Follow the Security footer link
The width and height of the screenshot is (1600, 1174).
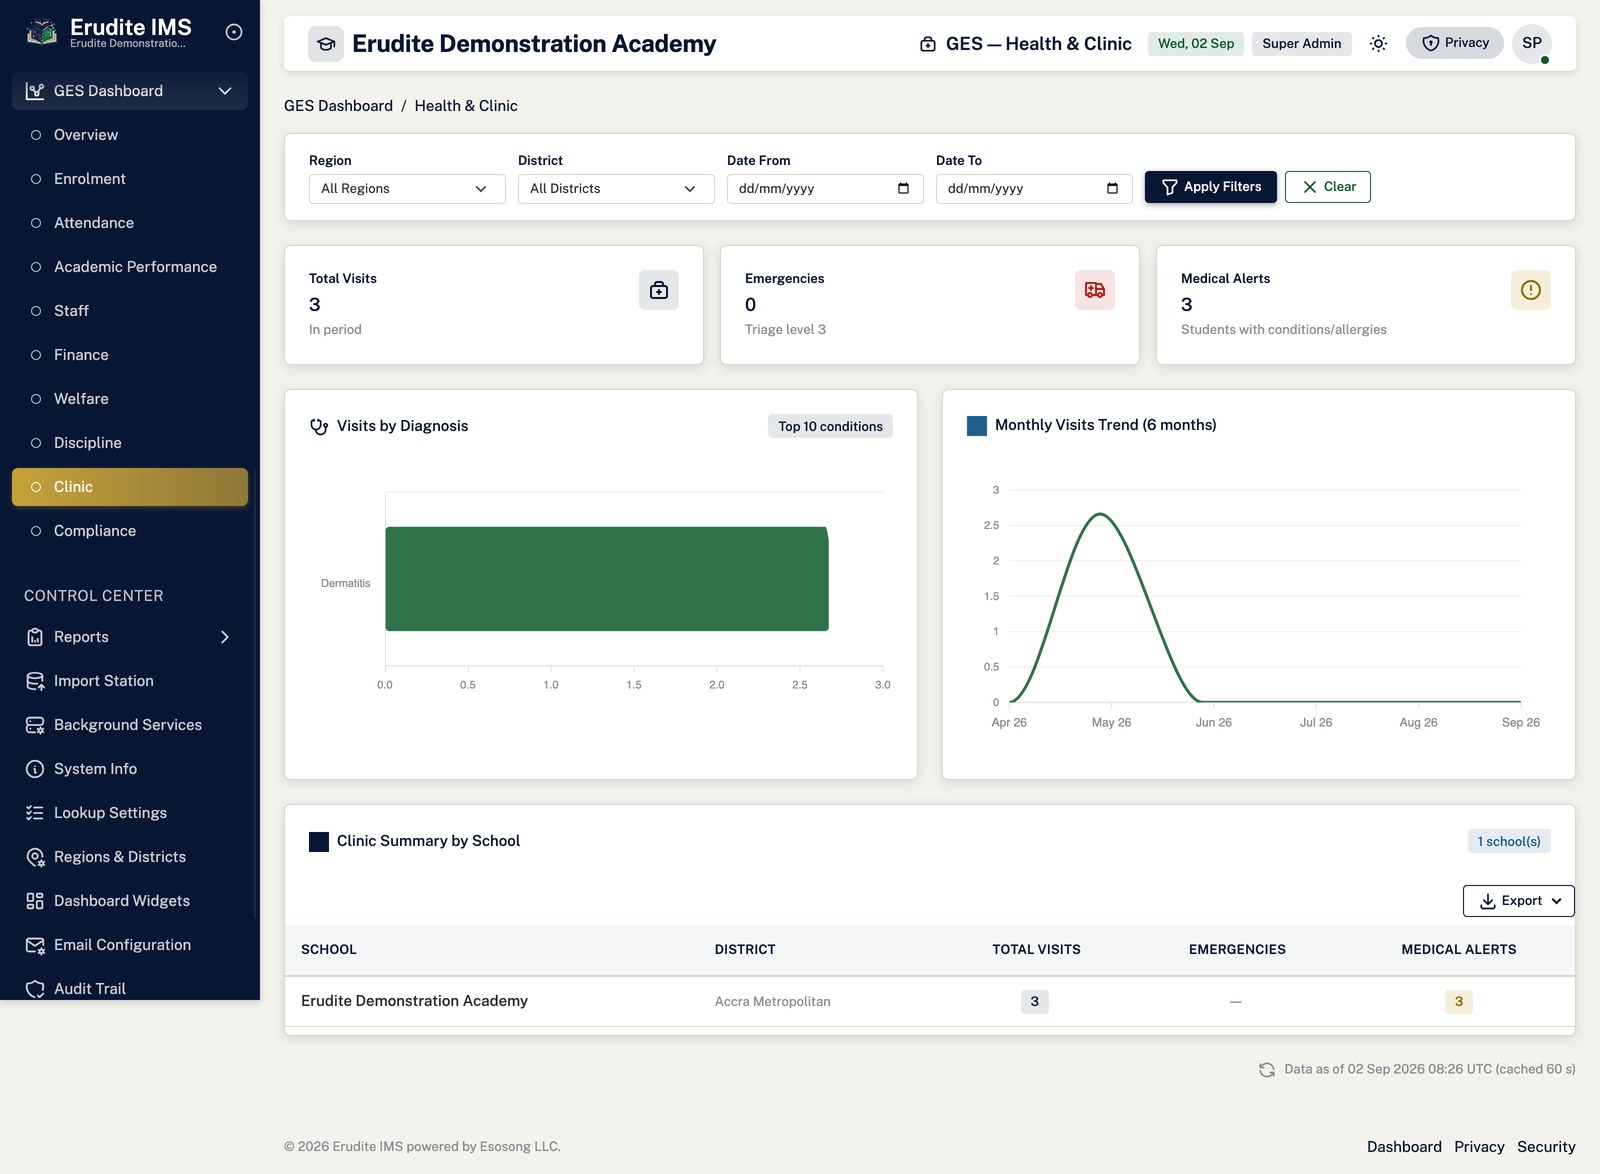tap(1546, 1147)
